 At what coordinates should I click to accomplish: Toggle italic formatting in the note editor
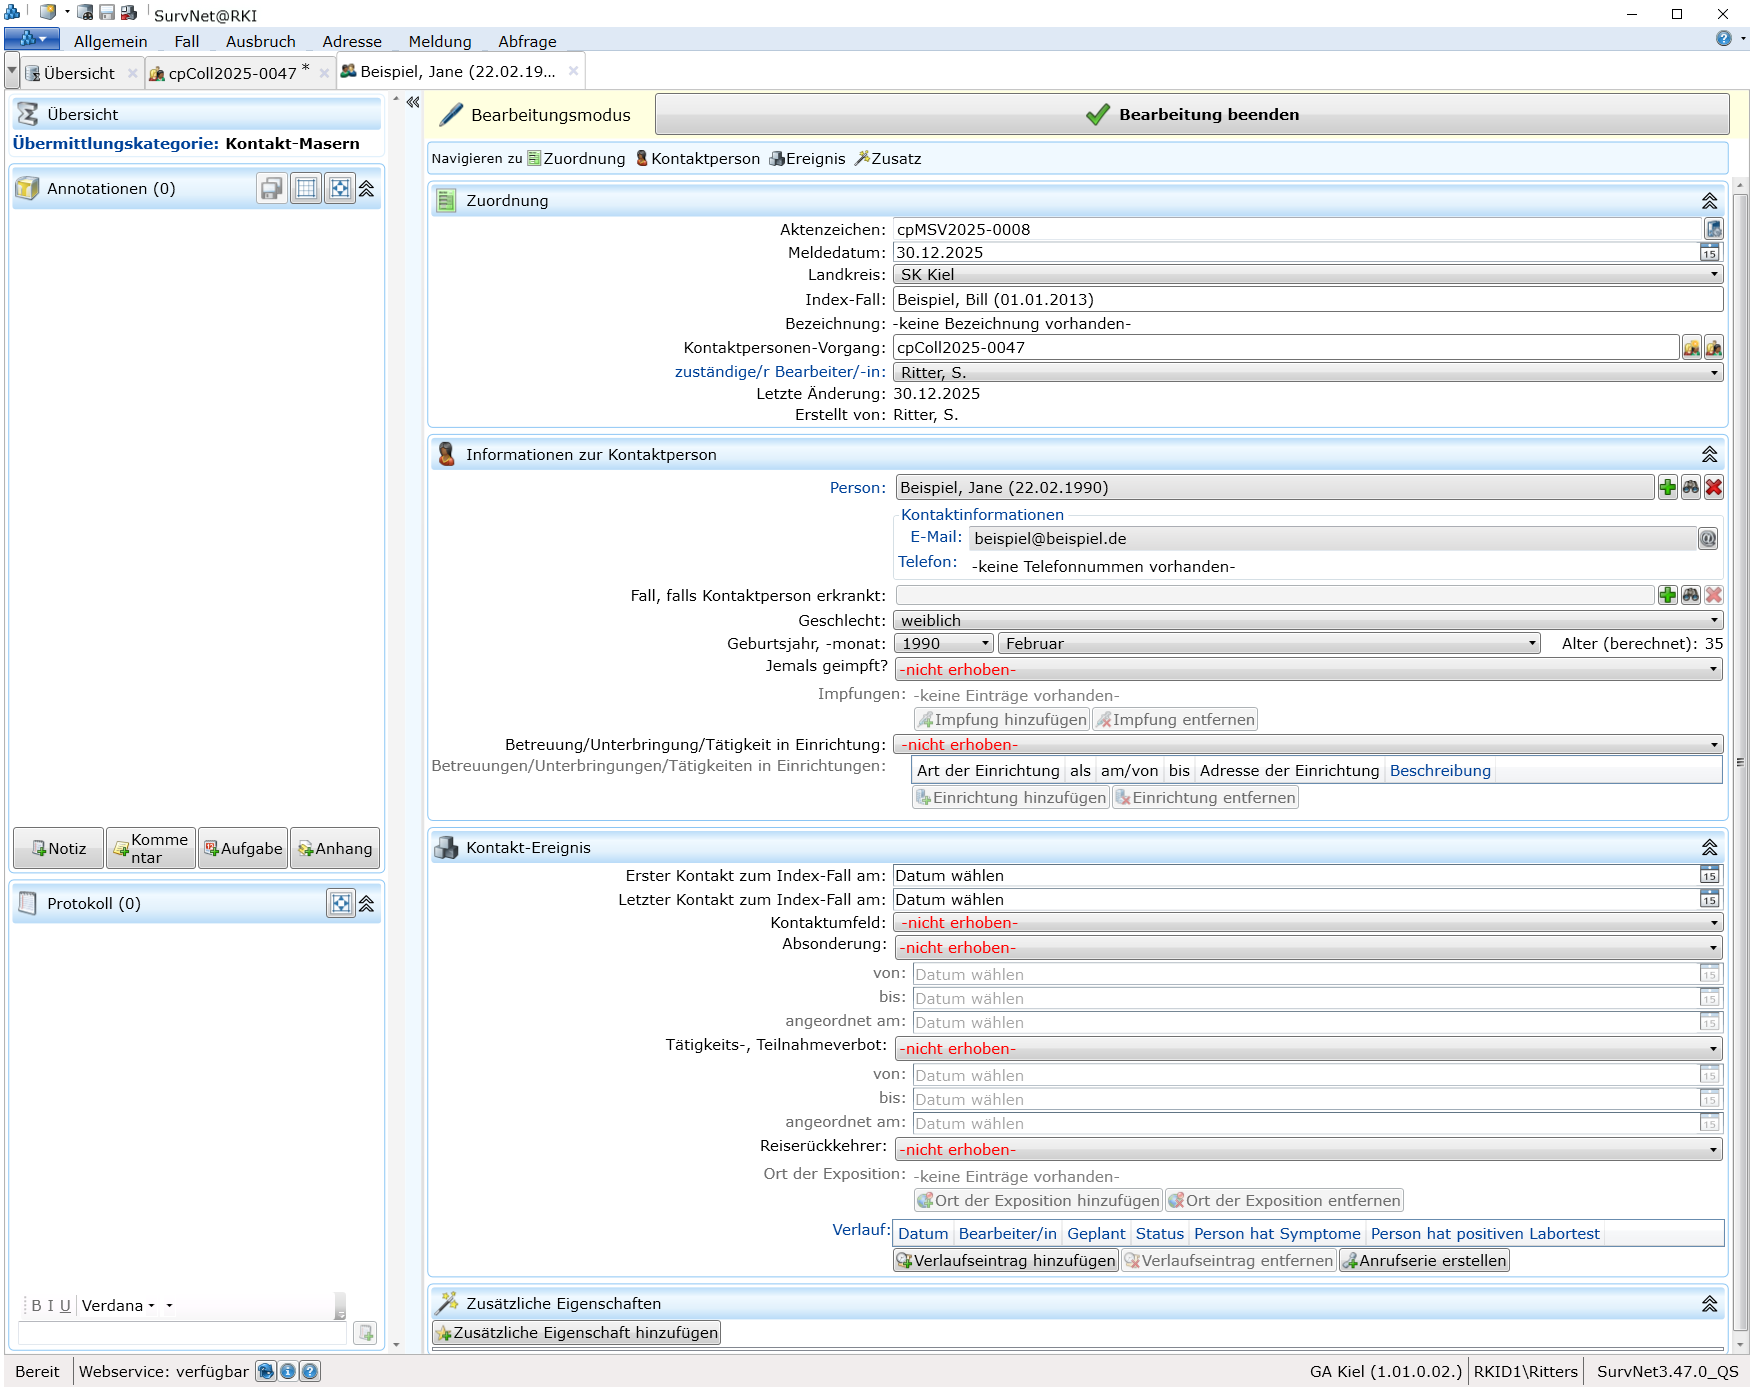point(50,1306)
